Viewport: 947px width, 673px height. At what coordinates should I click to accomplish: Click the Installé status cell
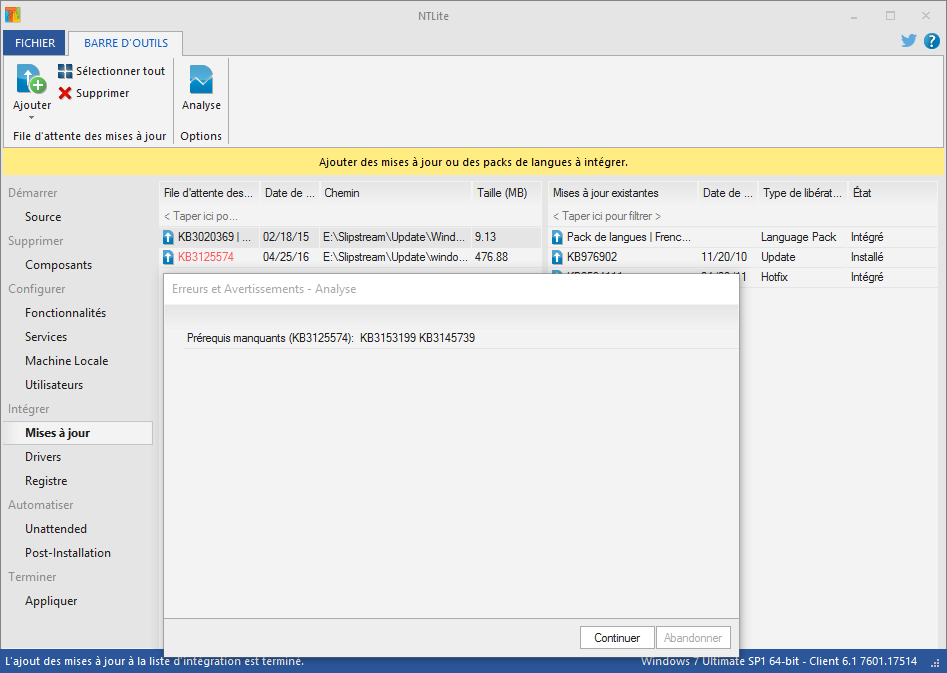click(x=867, y=257)
